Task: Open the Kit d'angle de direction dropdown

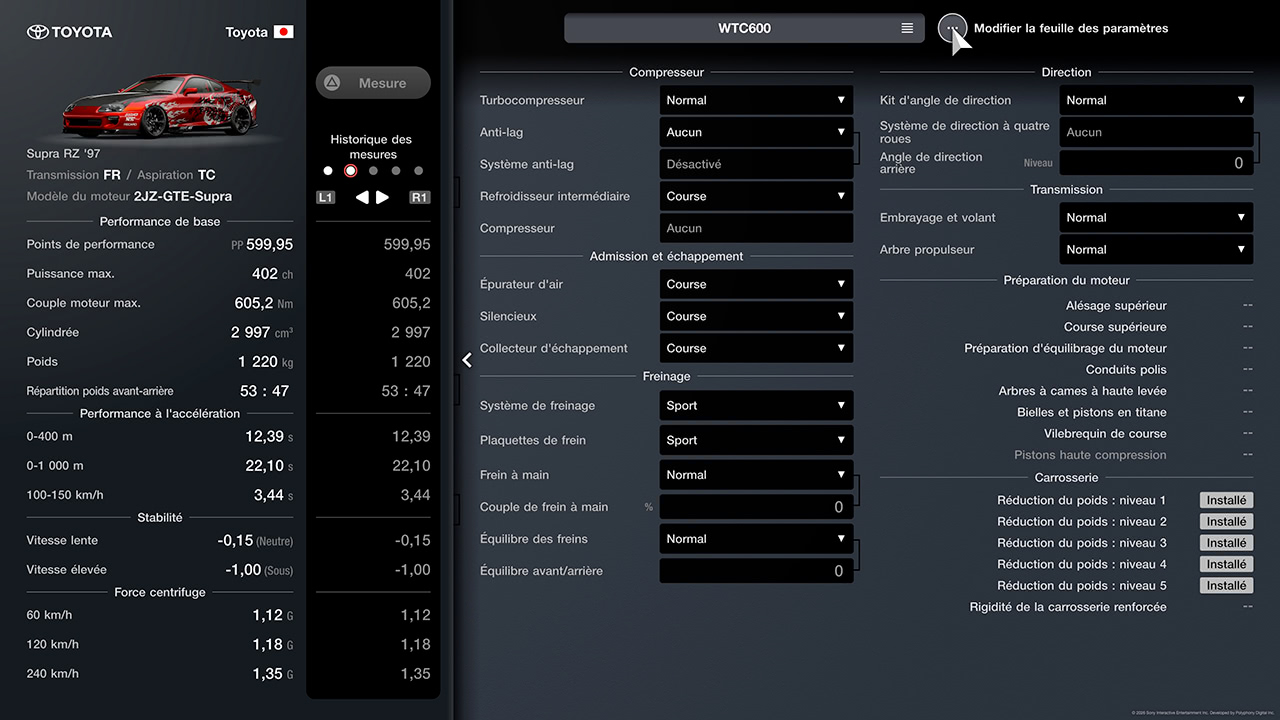Action: 1156,100
